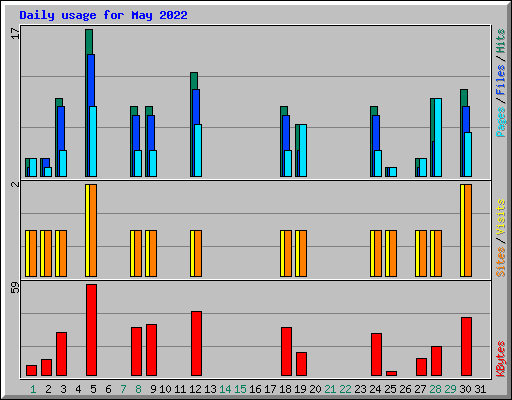Click the small red KBytes bar for day 25

point(391,373)
